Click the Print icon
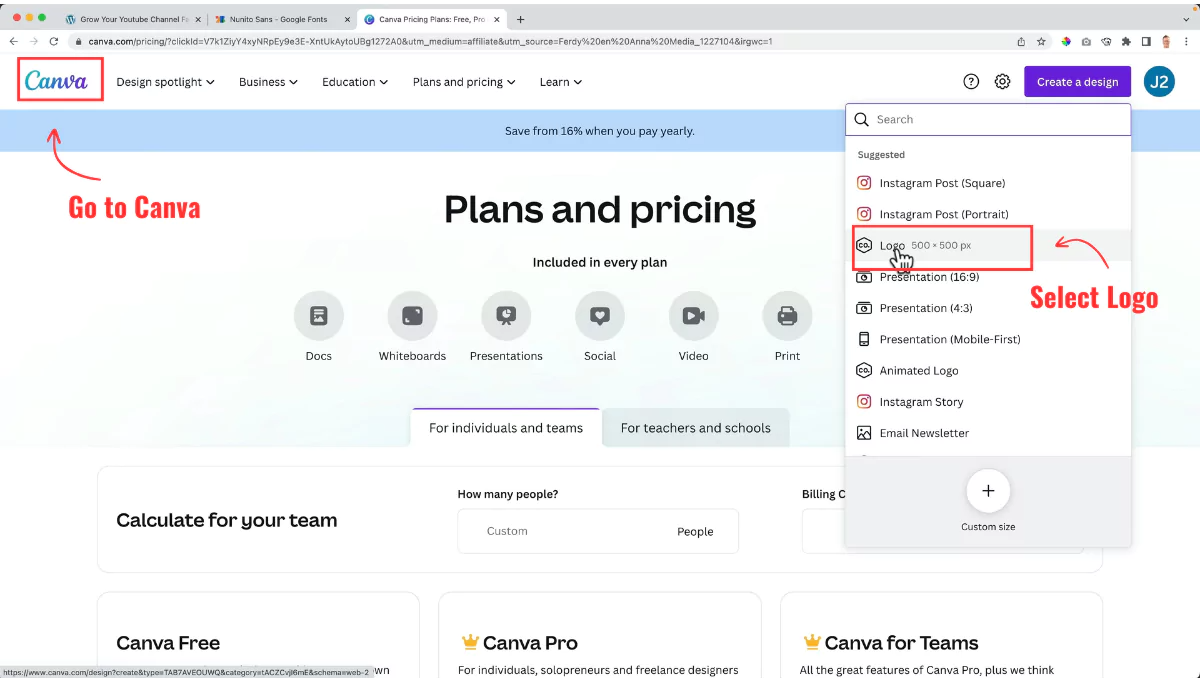Viewport: 1200px width, 678px height. [x=787, y=316]
